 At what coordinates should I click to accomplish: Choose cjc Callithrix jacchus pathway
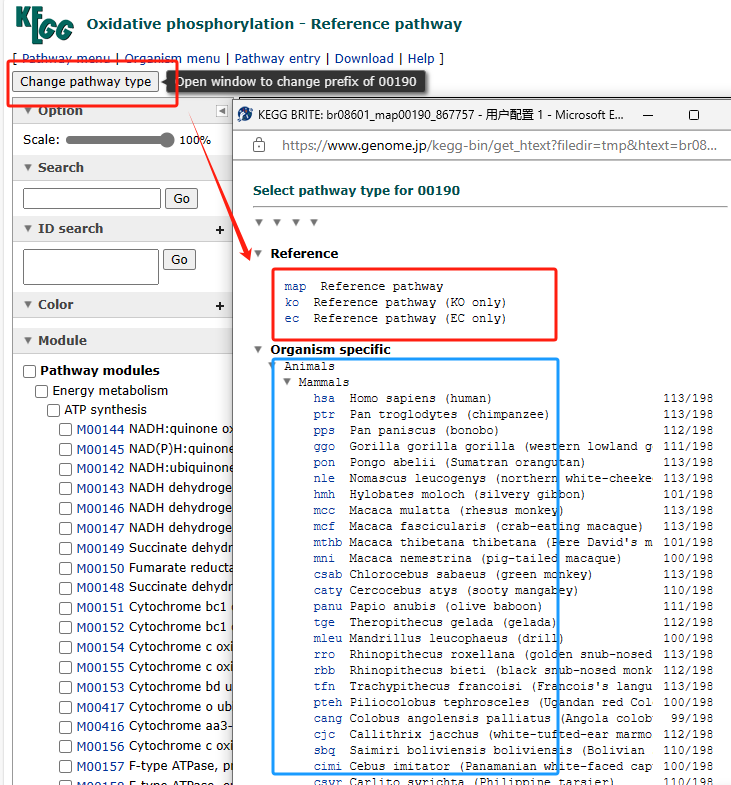coord(324,734)
